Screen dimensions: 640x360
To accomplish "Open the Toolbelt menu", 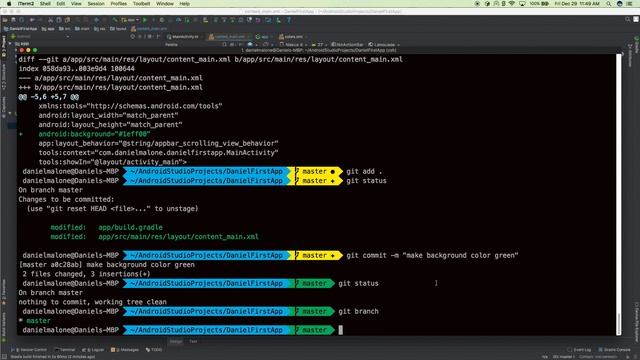I will click(x=141, y=4).
